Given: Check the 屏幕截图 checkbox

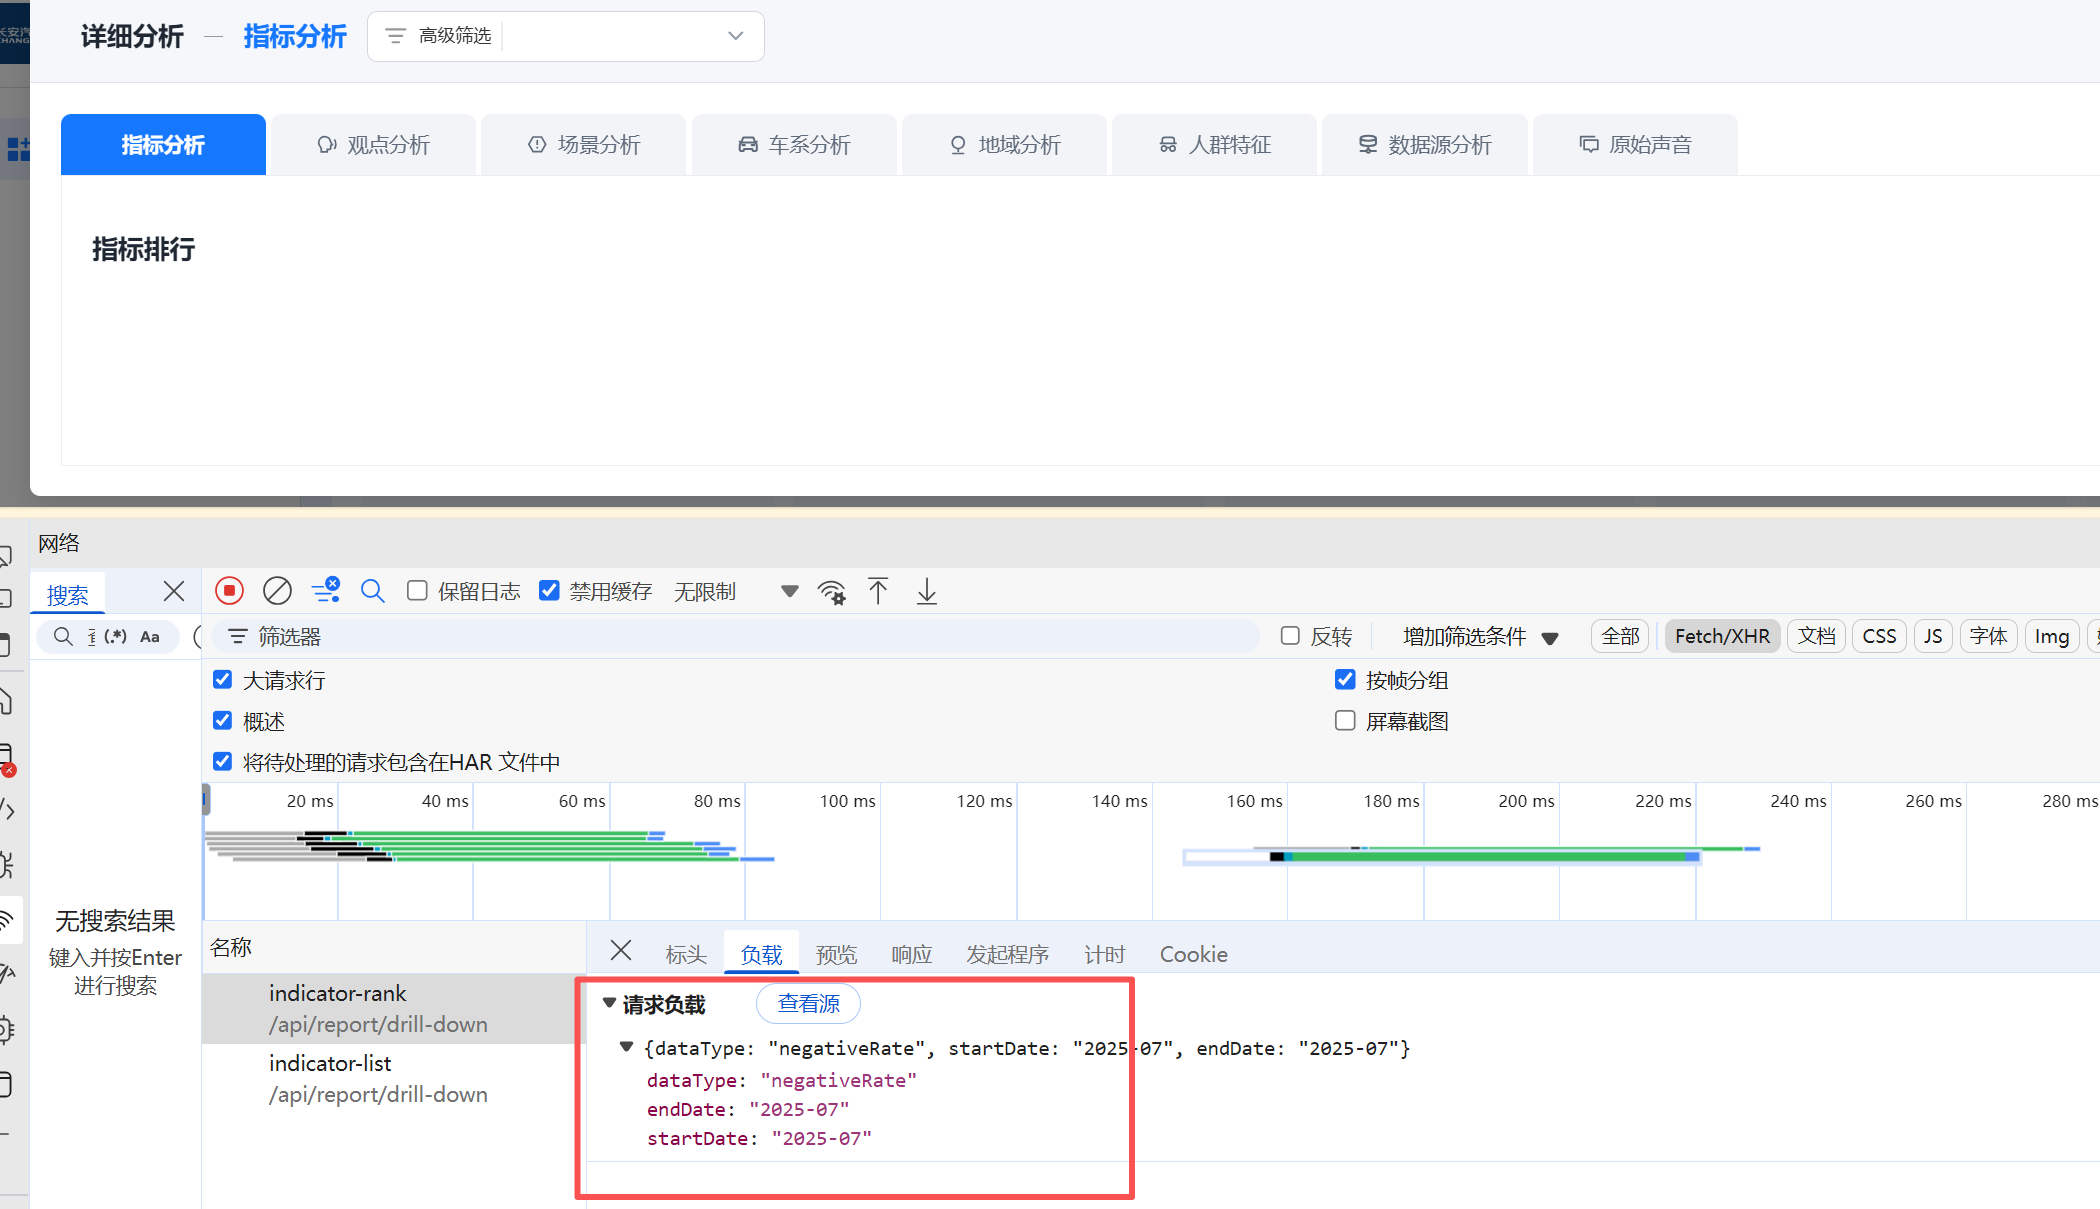Looking at the screenshot, I should pyautogui.click(x=1345, y=721).
